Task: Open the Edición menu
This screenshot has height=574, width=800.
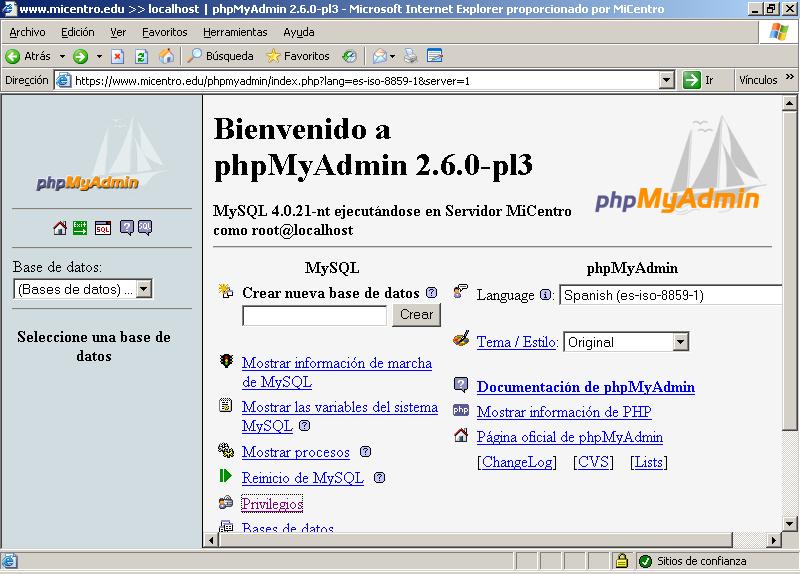Action: pyautogui.click(x=78, y=32)
